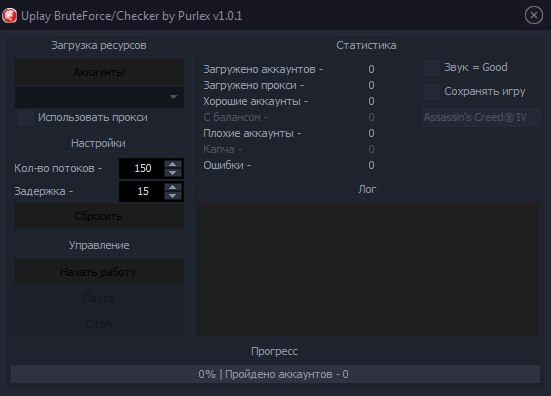Click the Сбросить reset button
Image resolution: width=551 pixels, height=396 pixels.
click(99, 216)
